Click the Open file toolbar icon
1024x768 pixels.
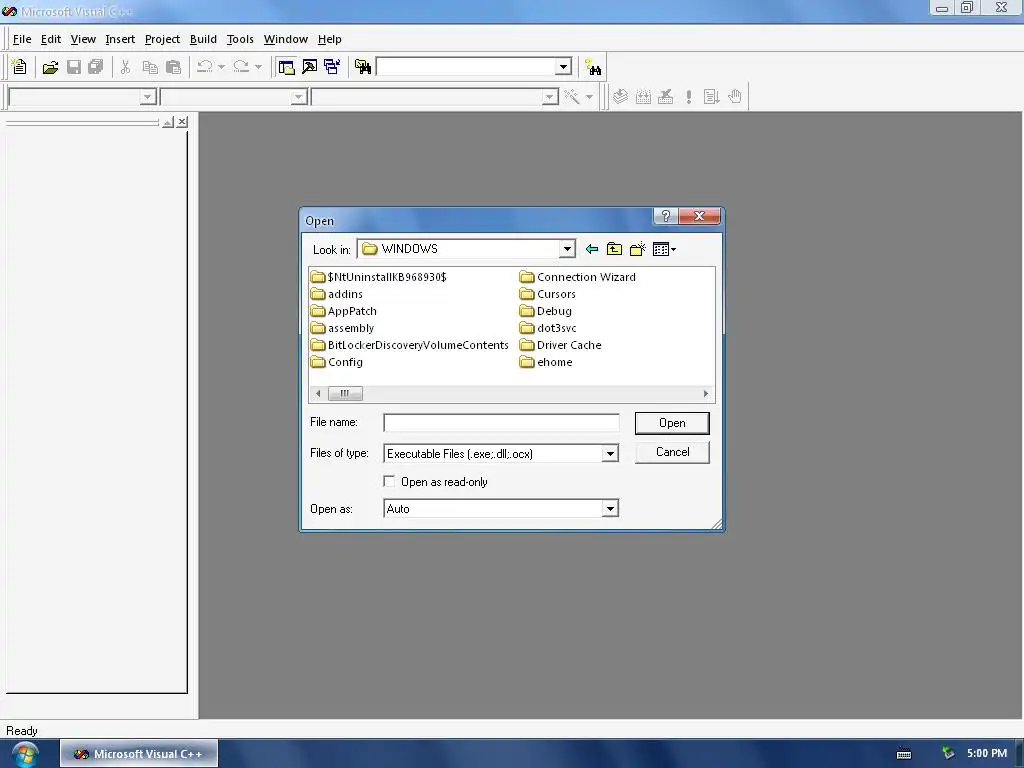tap(50, 67)
